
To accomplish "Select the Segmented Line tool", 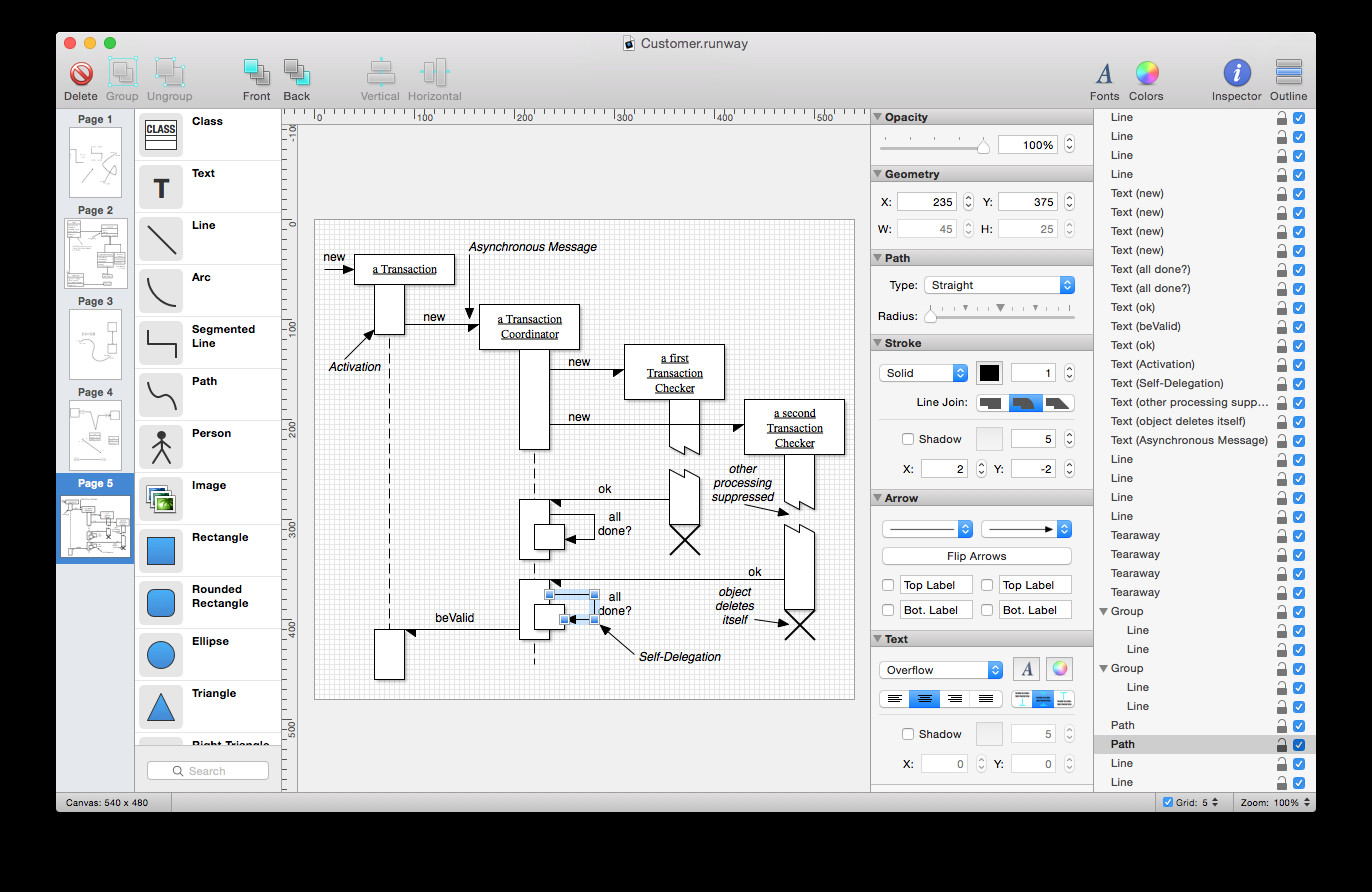I will [x=160, y=342].
